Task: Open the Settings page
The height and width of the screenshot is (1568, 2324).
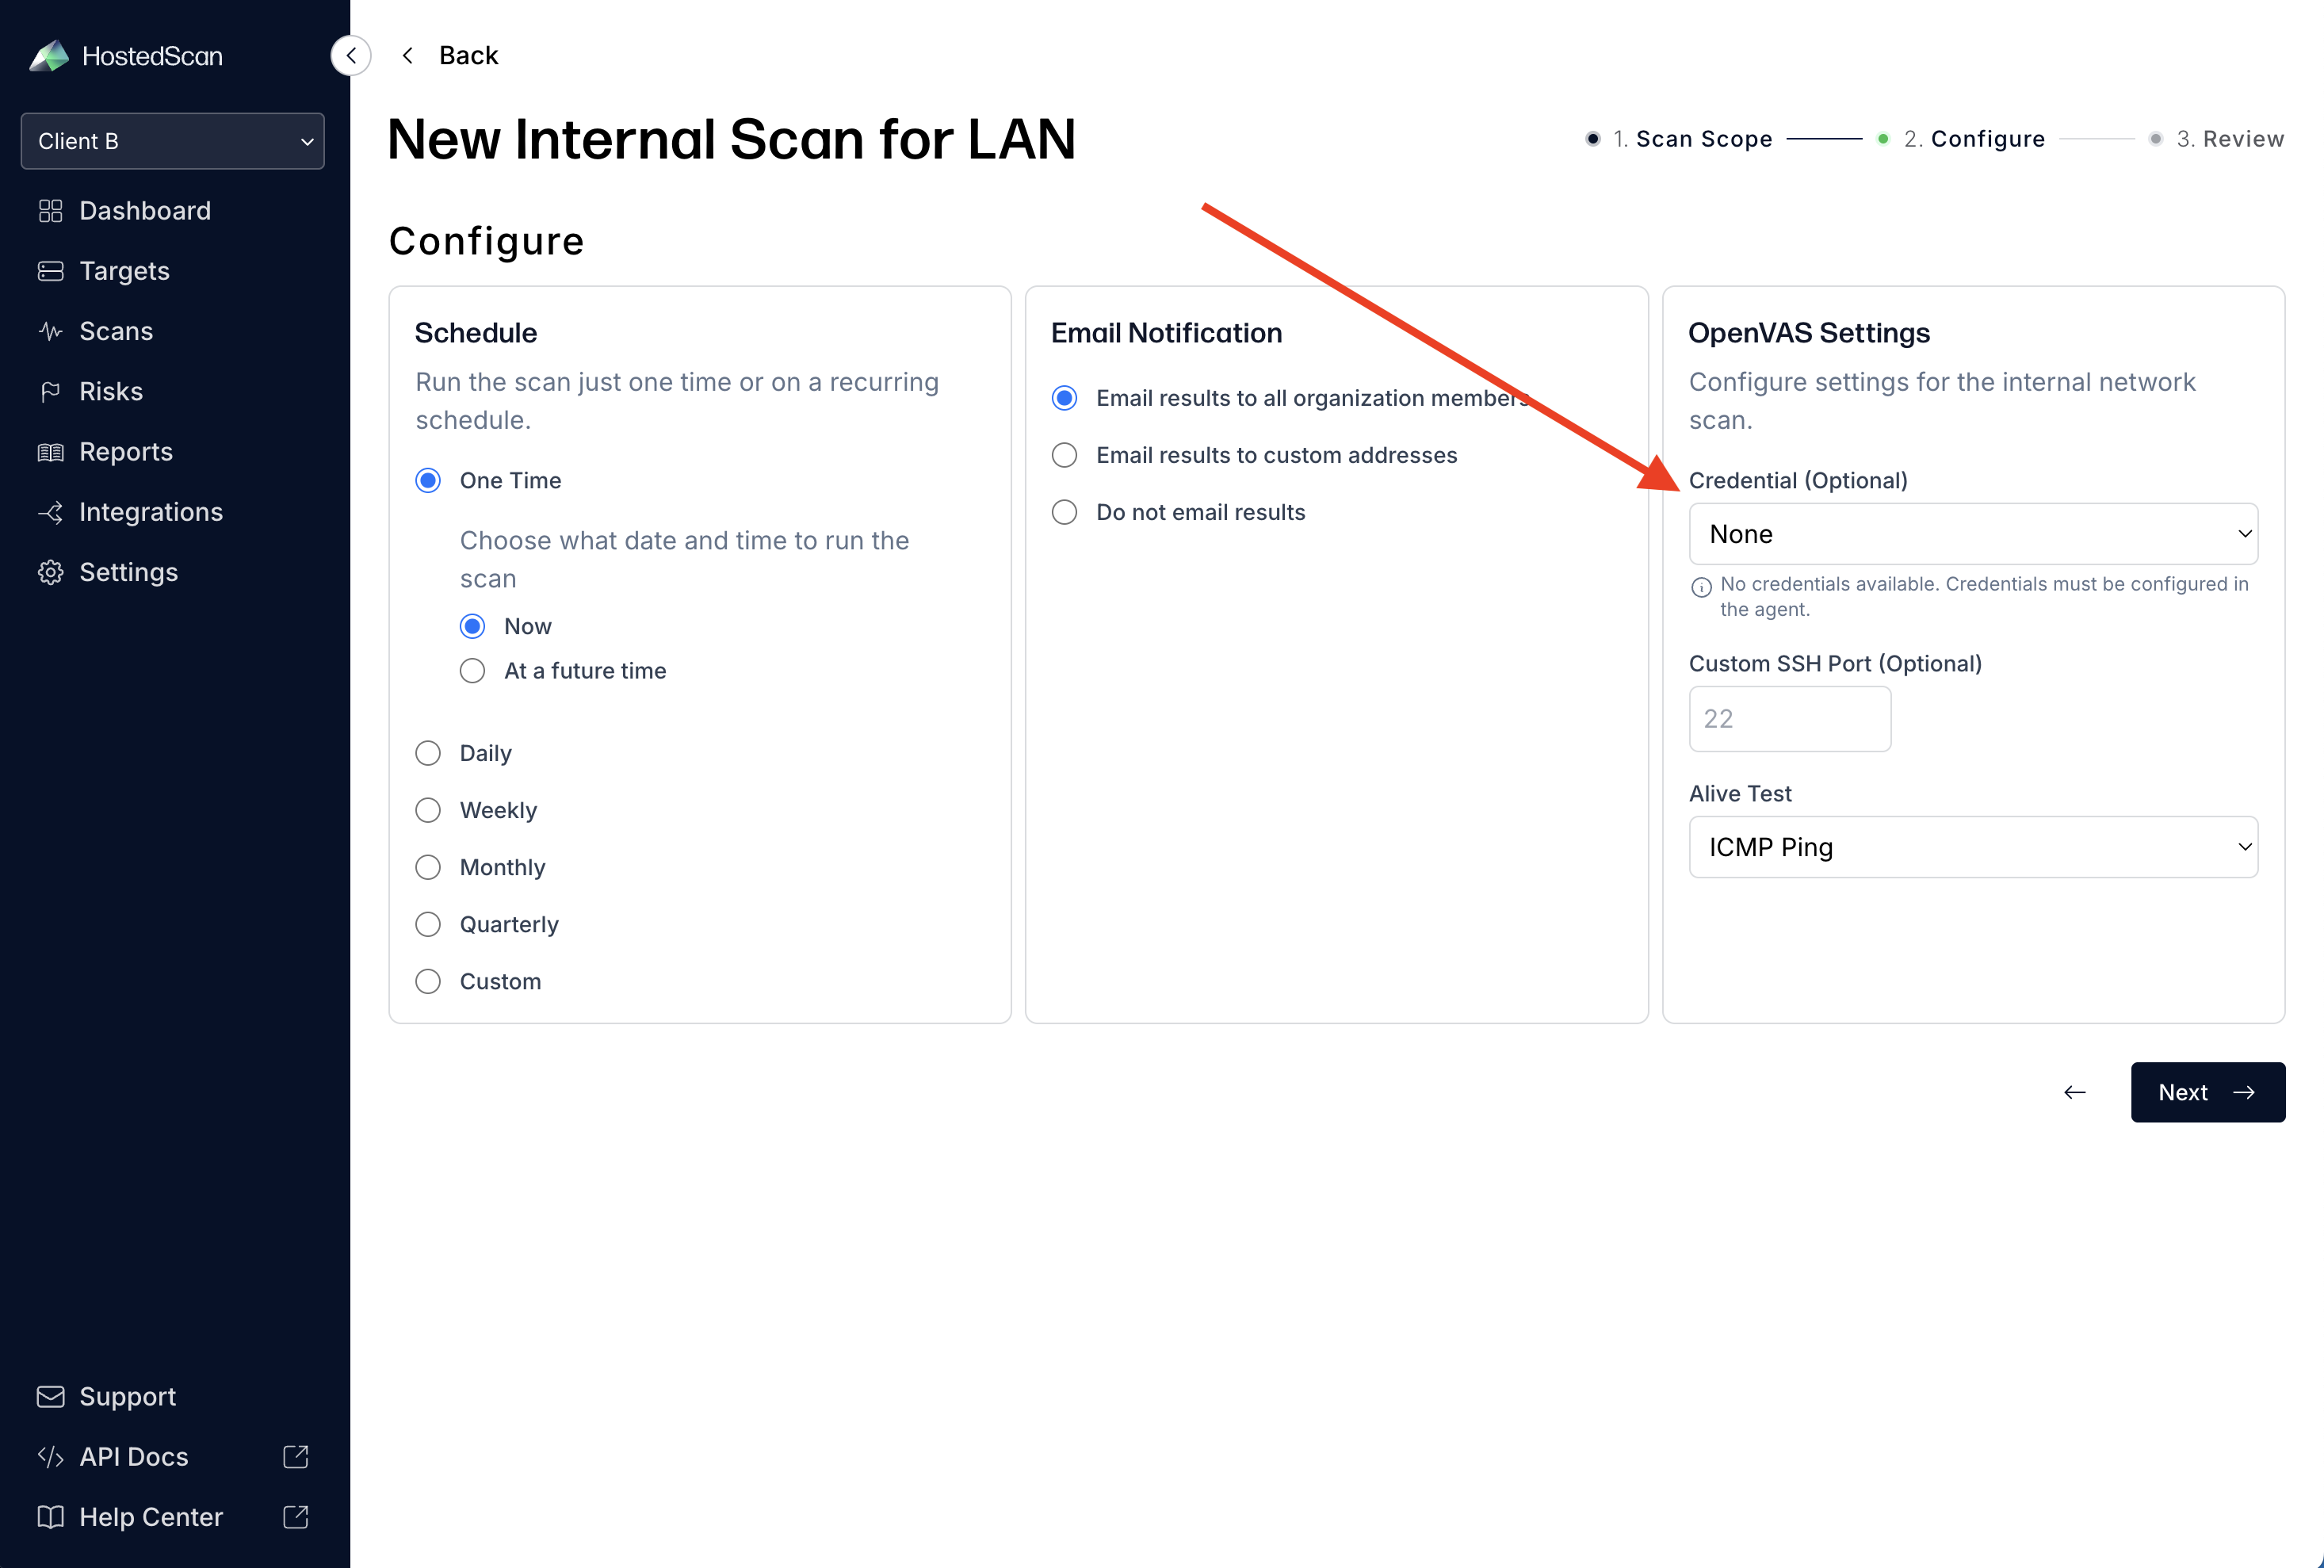Action: click(x=128, y=572)
